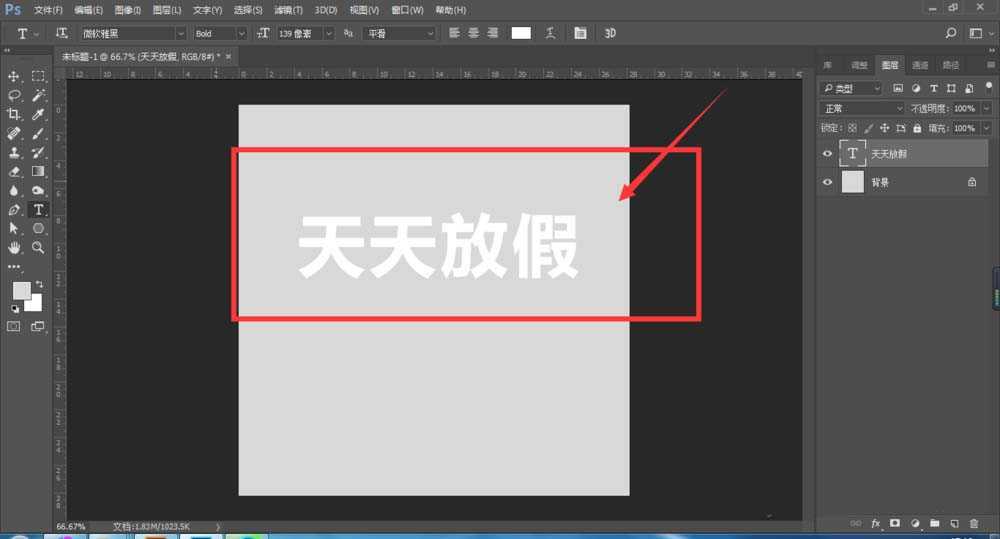
Task: Toggle visibility of the 背景 layer
Action: pyautogui.click(x=827, y=183)
